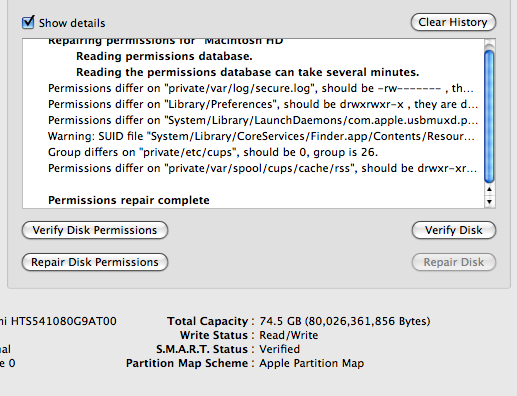Select the private/etc/cups group differs line
The image size is (517, 396).
pyautogui.click(x=213, y=152)
